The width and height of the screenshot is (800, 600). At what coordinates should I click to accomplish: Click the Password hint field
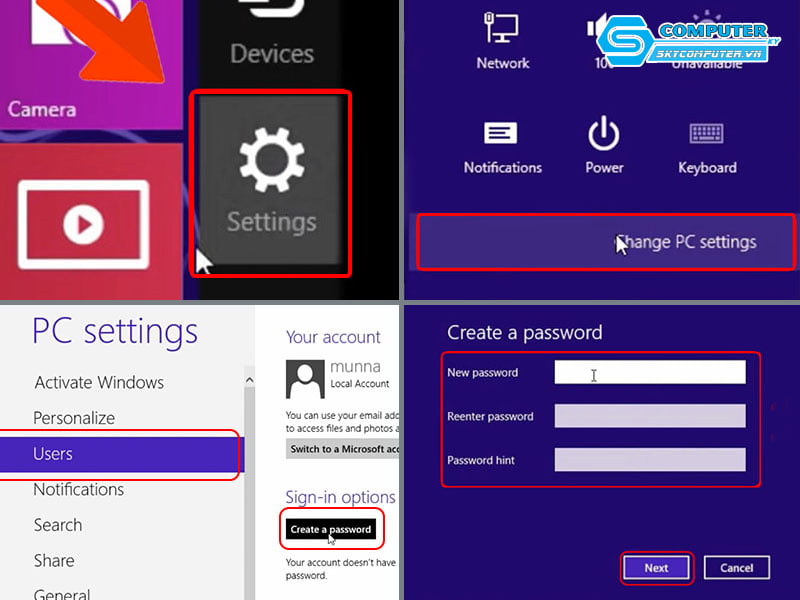tap(650, 460)
